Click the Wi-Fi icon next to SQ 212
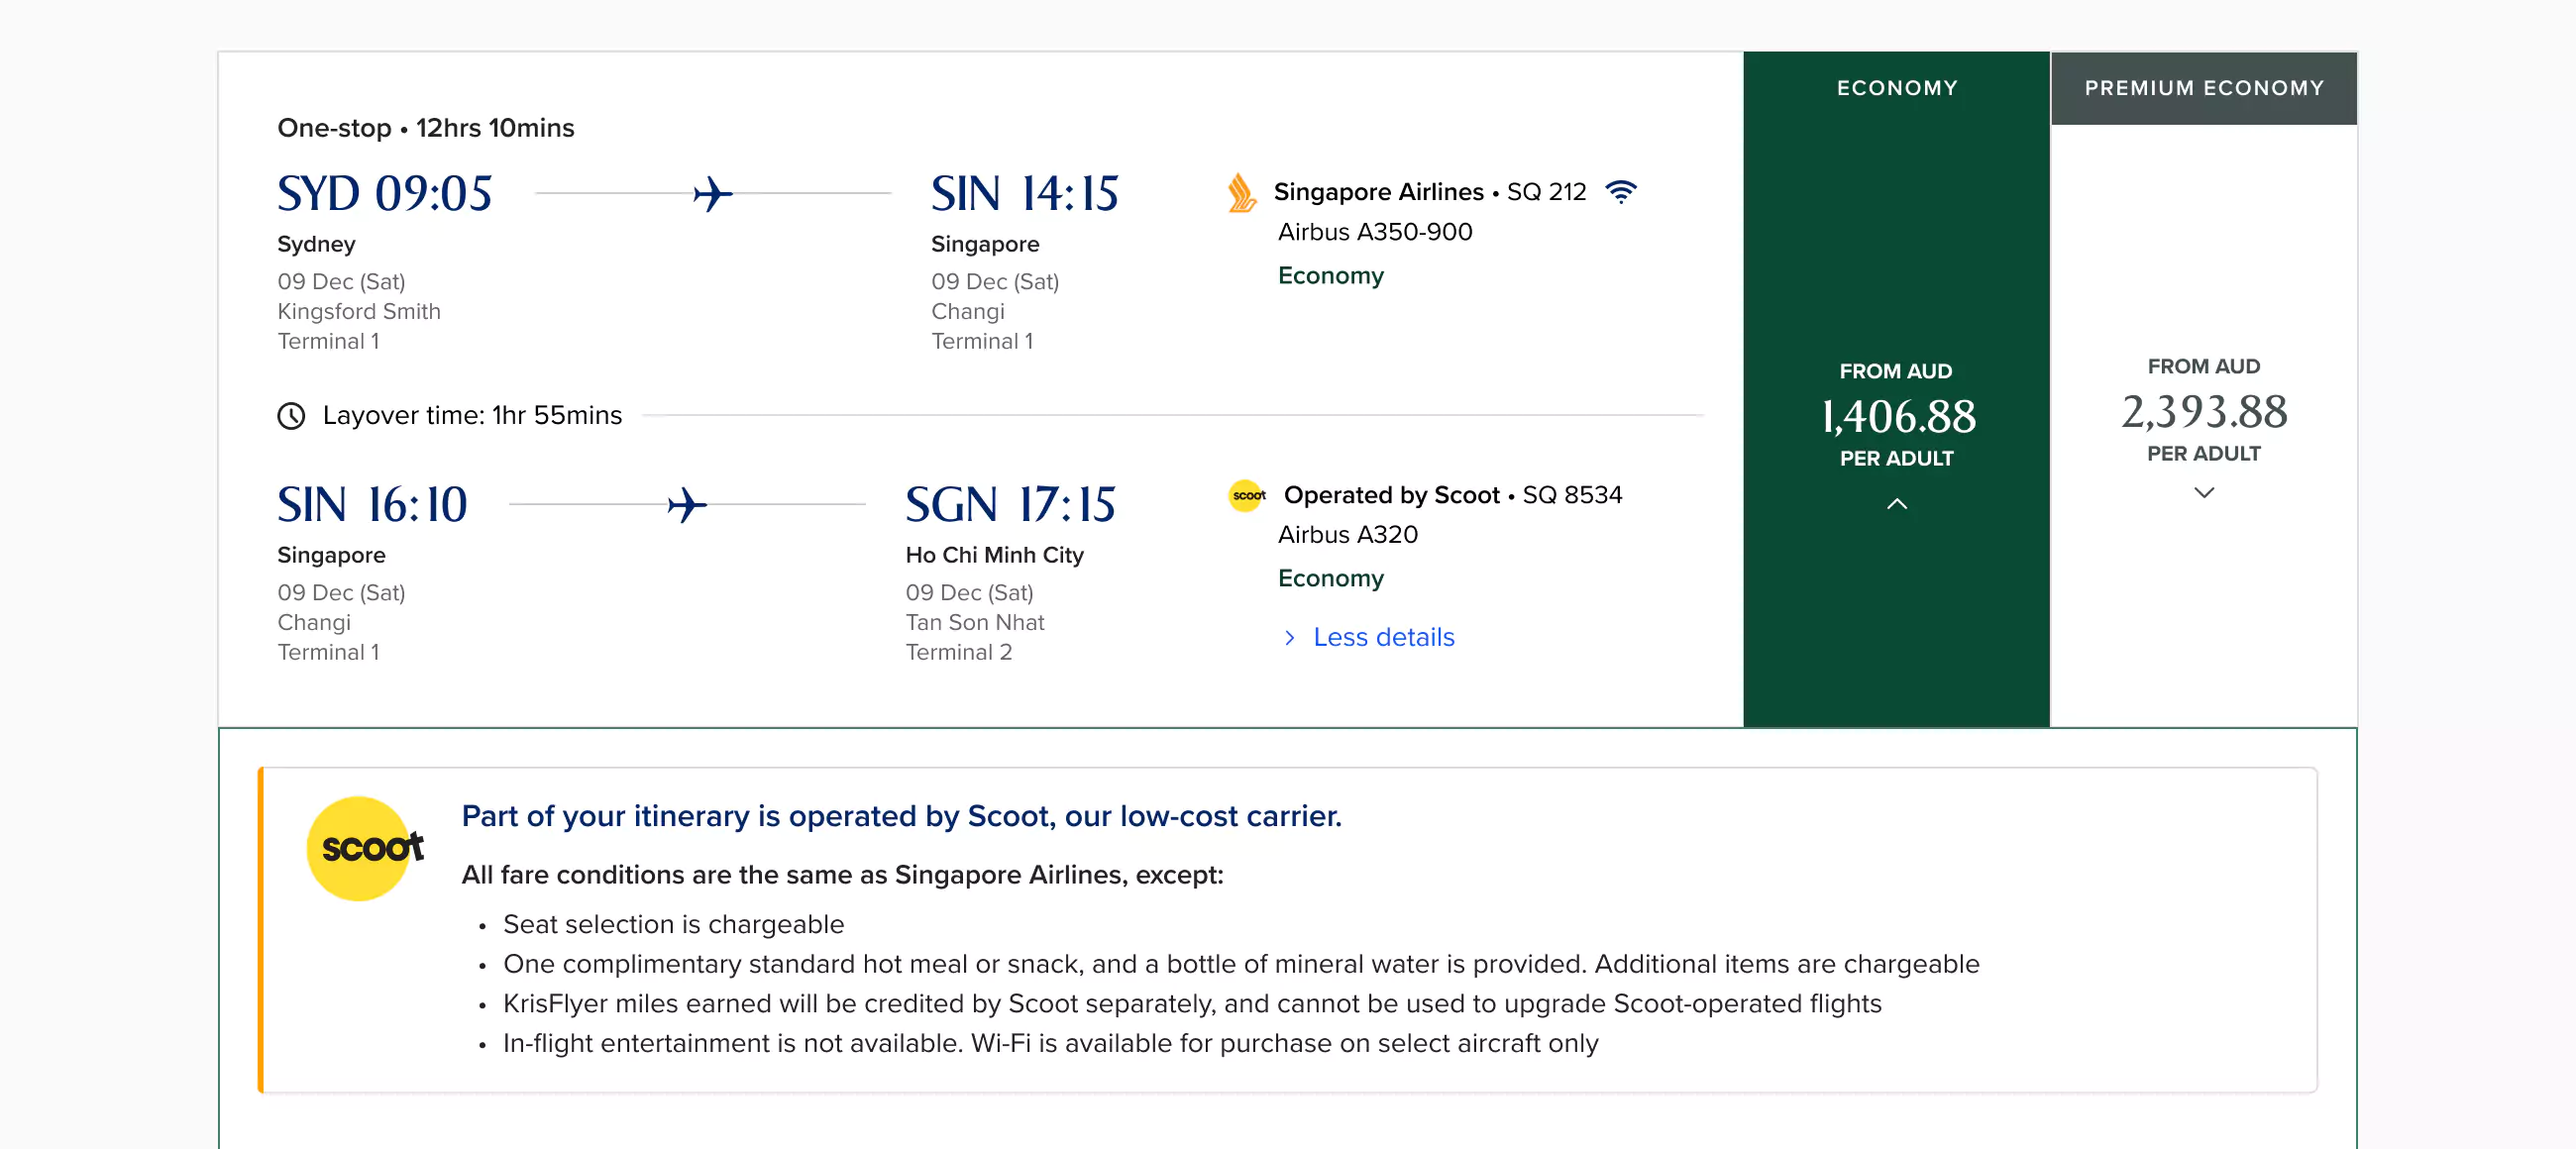This screenshot has height=1149, width=2576. [1621, 191]
